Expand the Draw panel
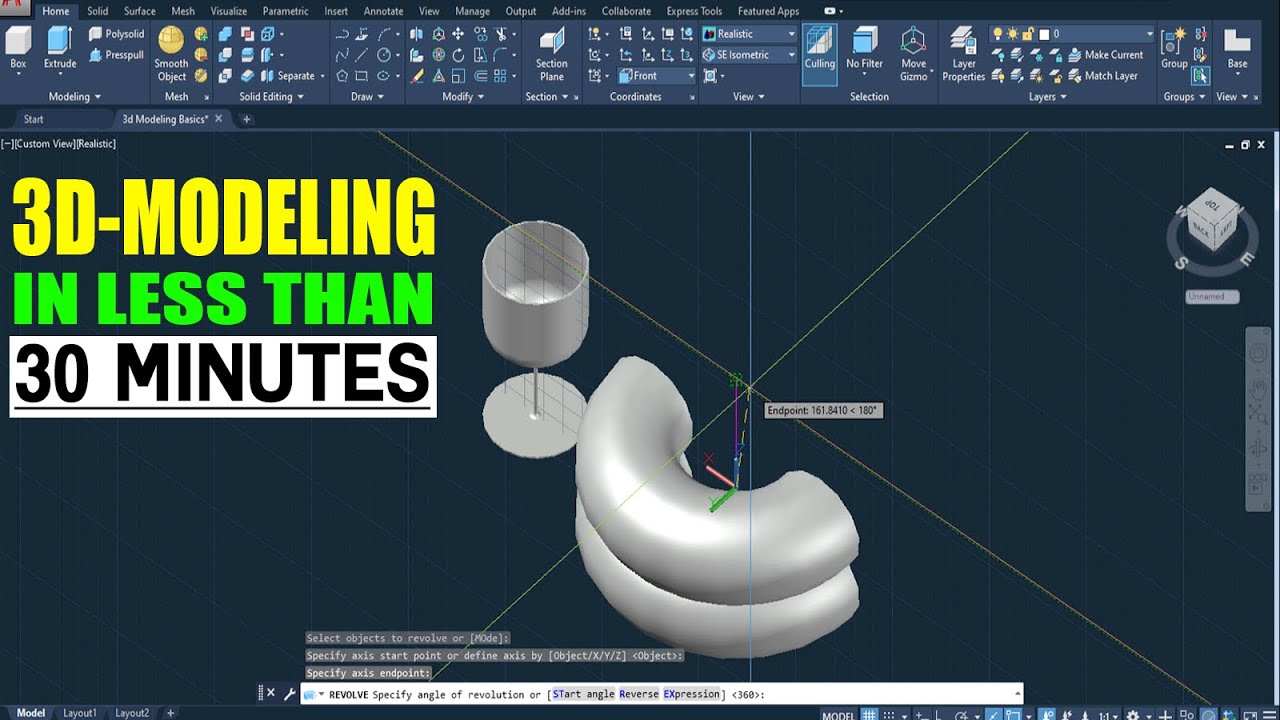1280x720 pixels. tap(366, 97)
